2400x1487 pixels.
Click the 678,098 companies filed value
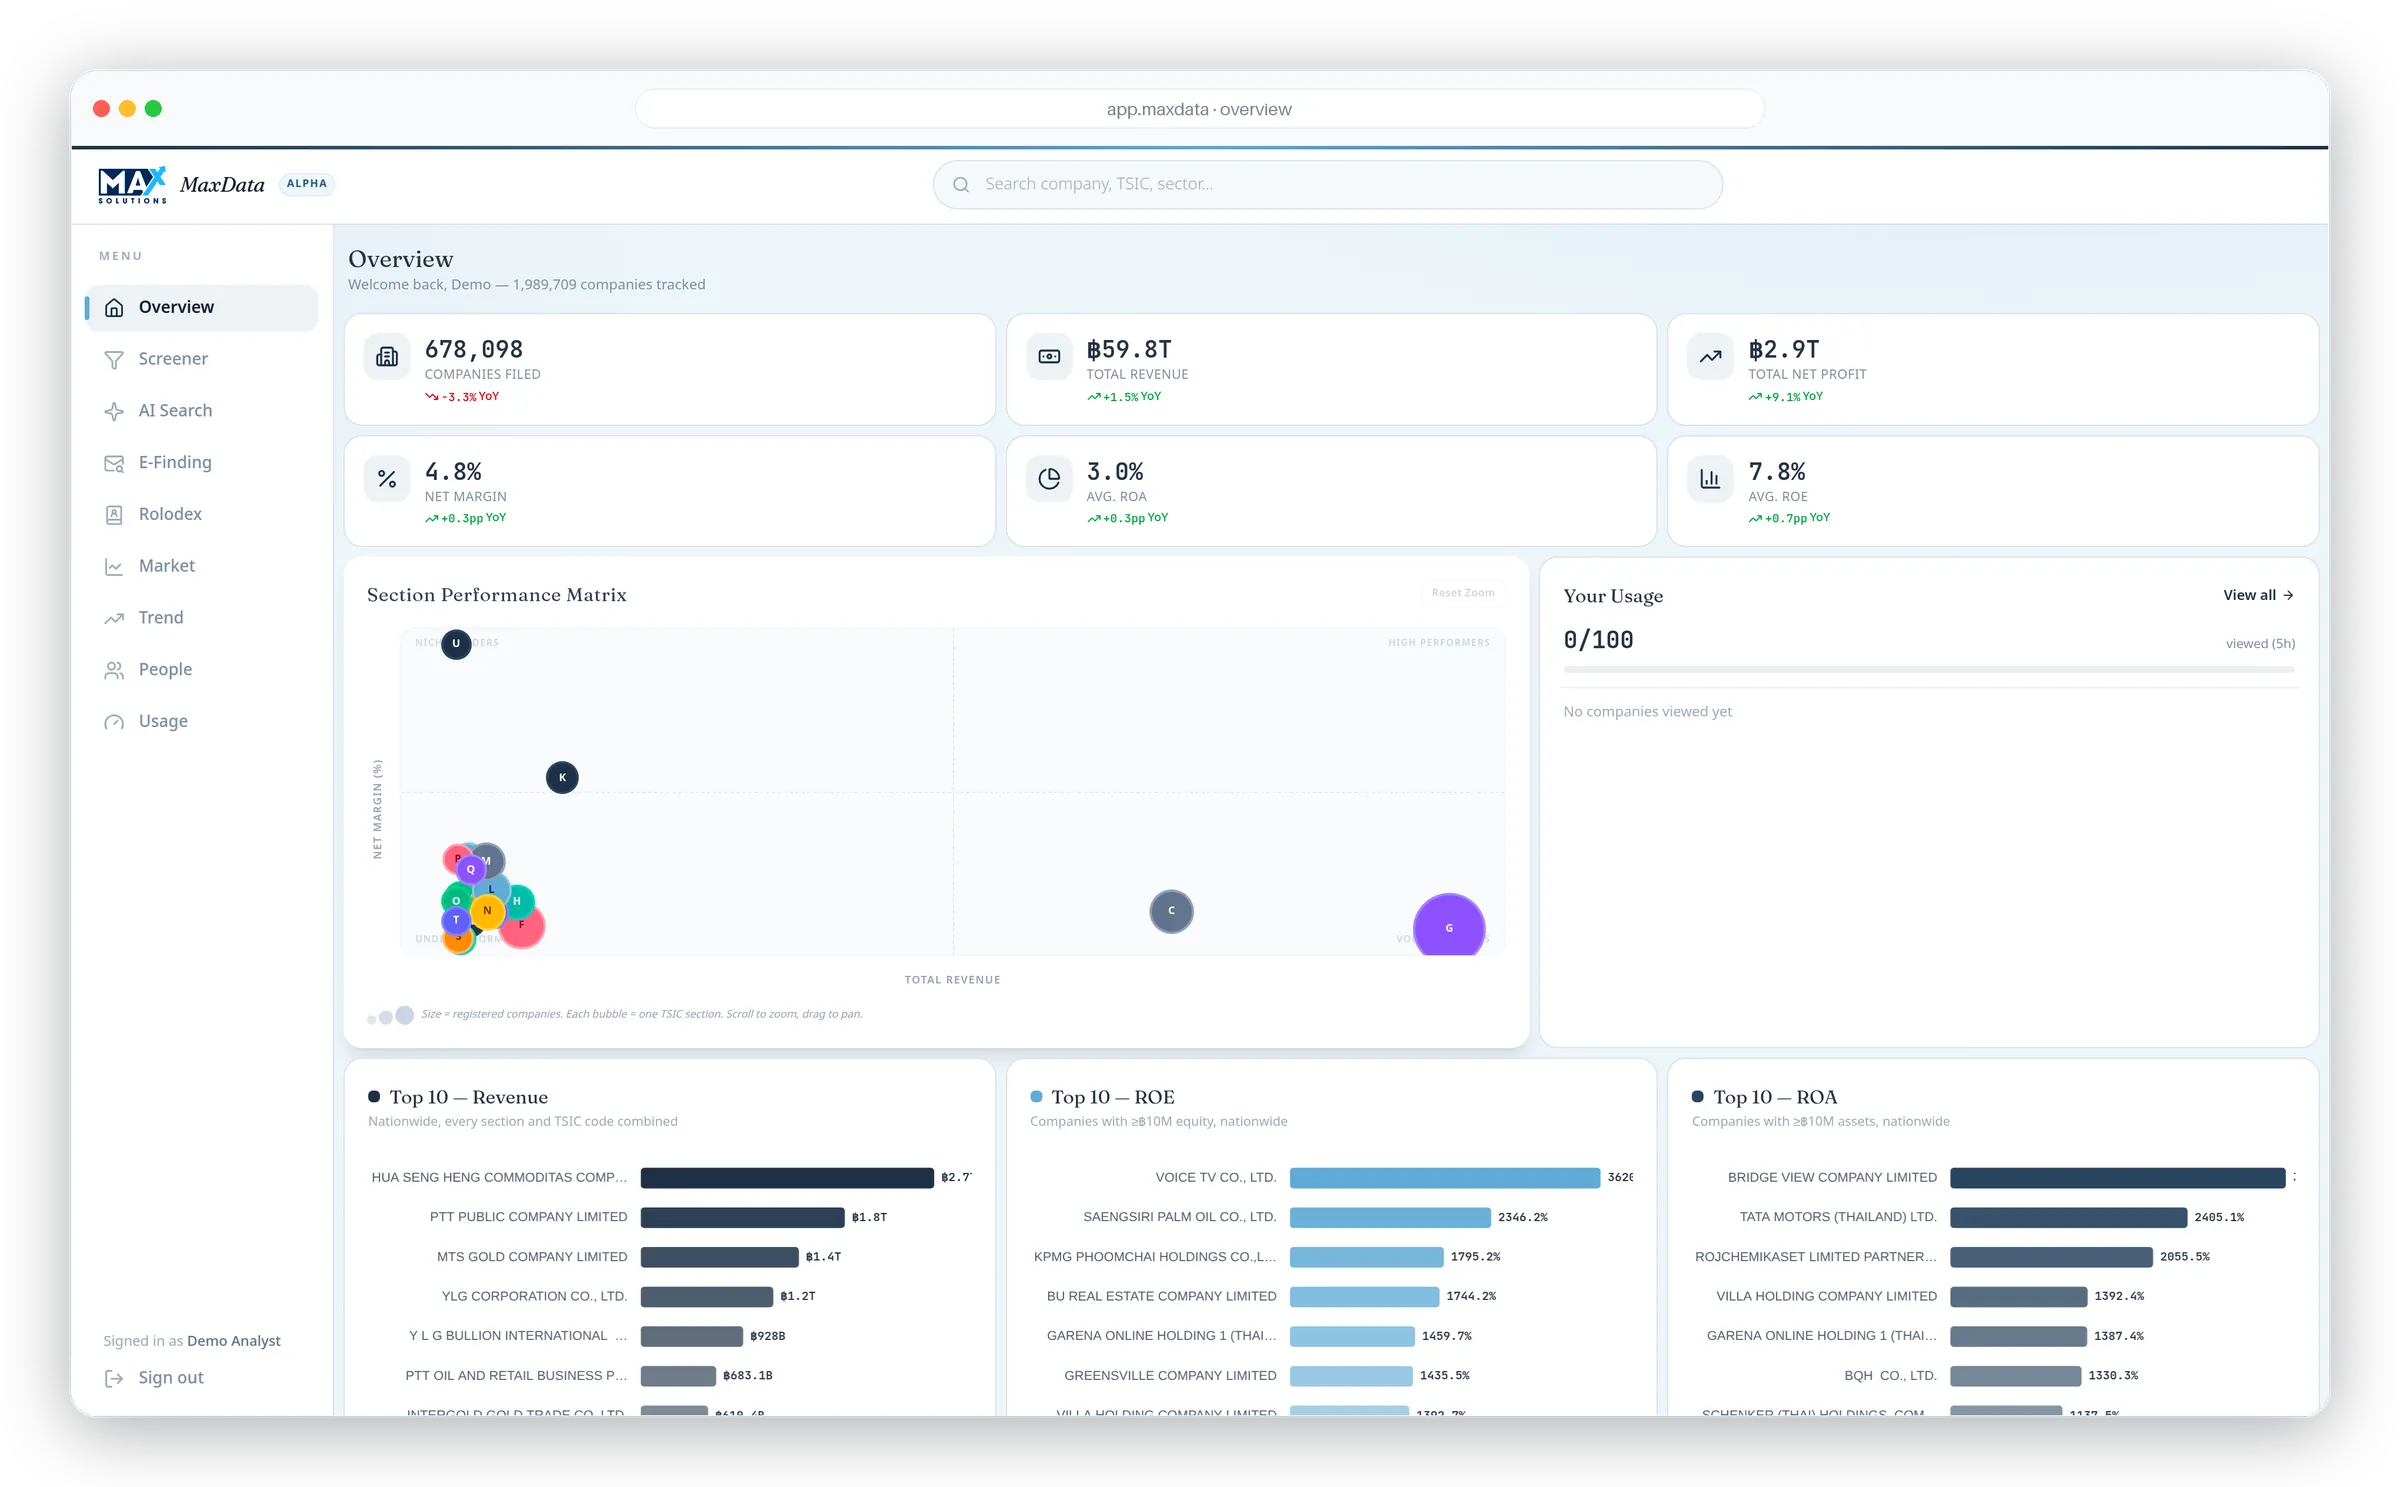click(474, 349)
